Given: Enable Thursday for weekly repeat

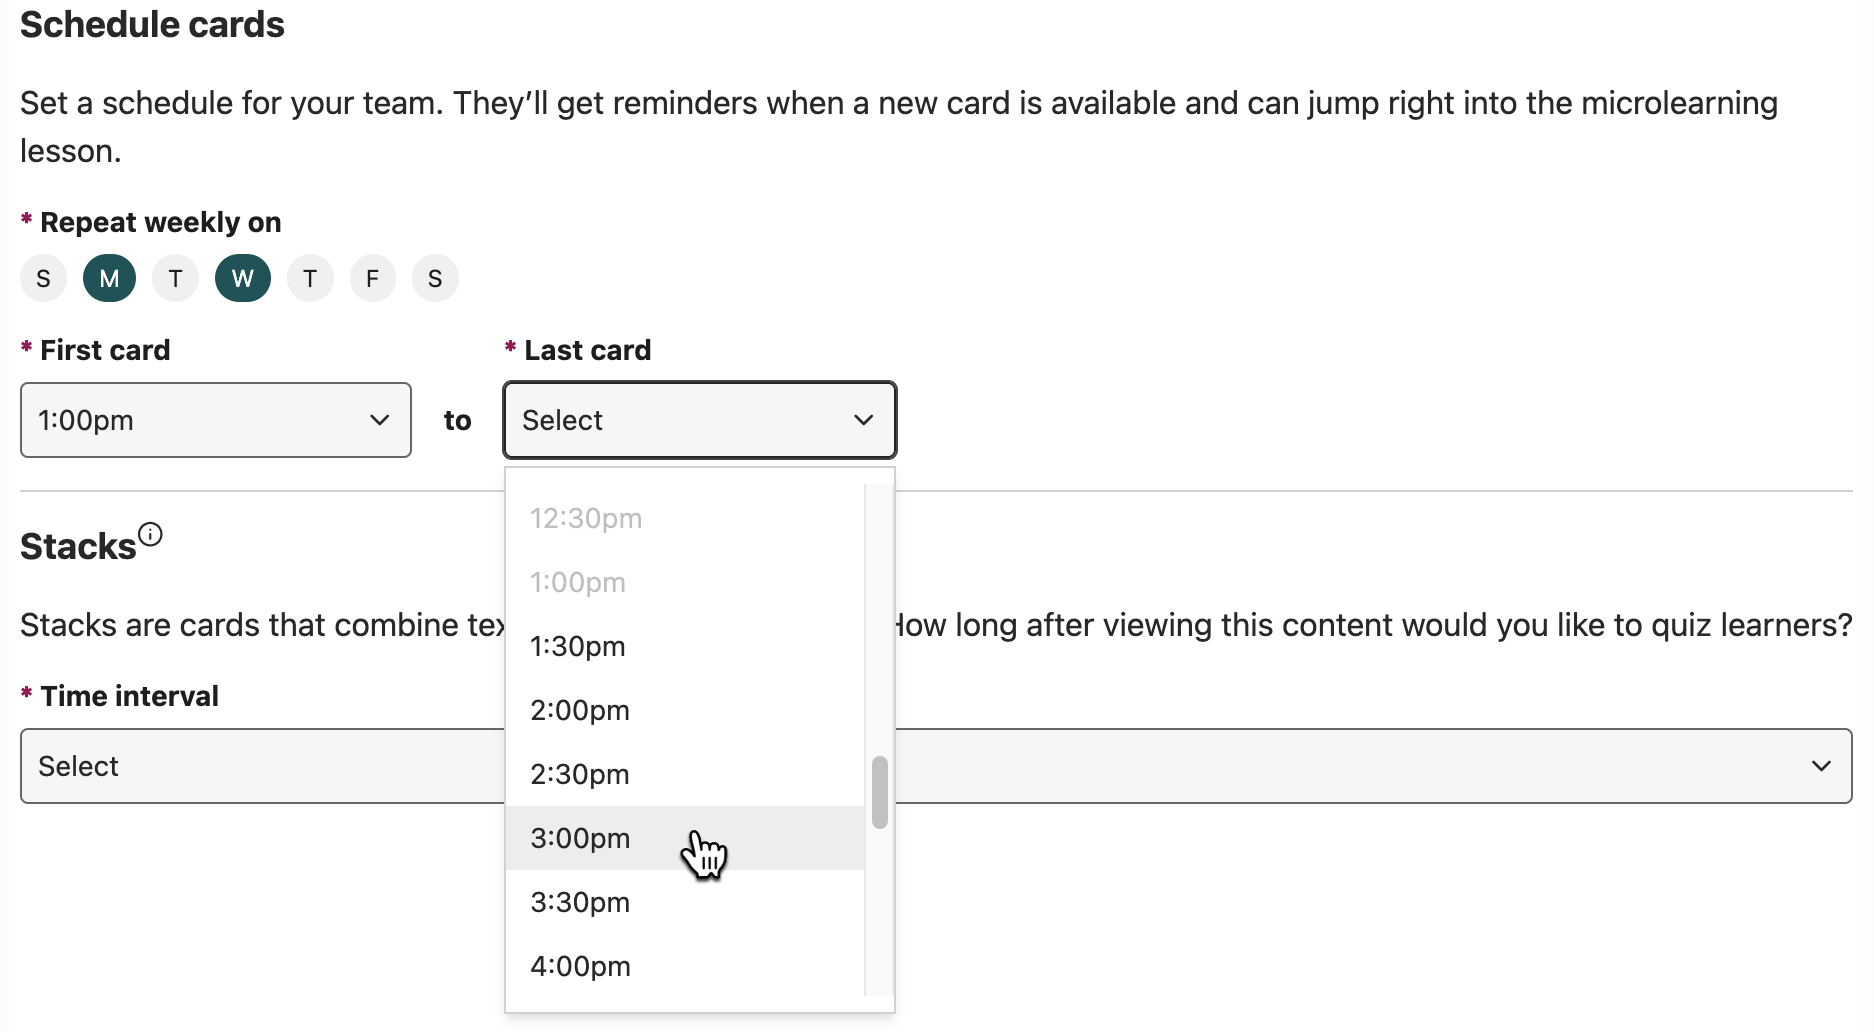Looking at the screenshot, I should coord(310,278).
